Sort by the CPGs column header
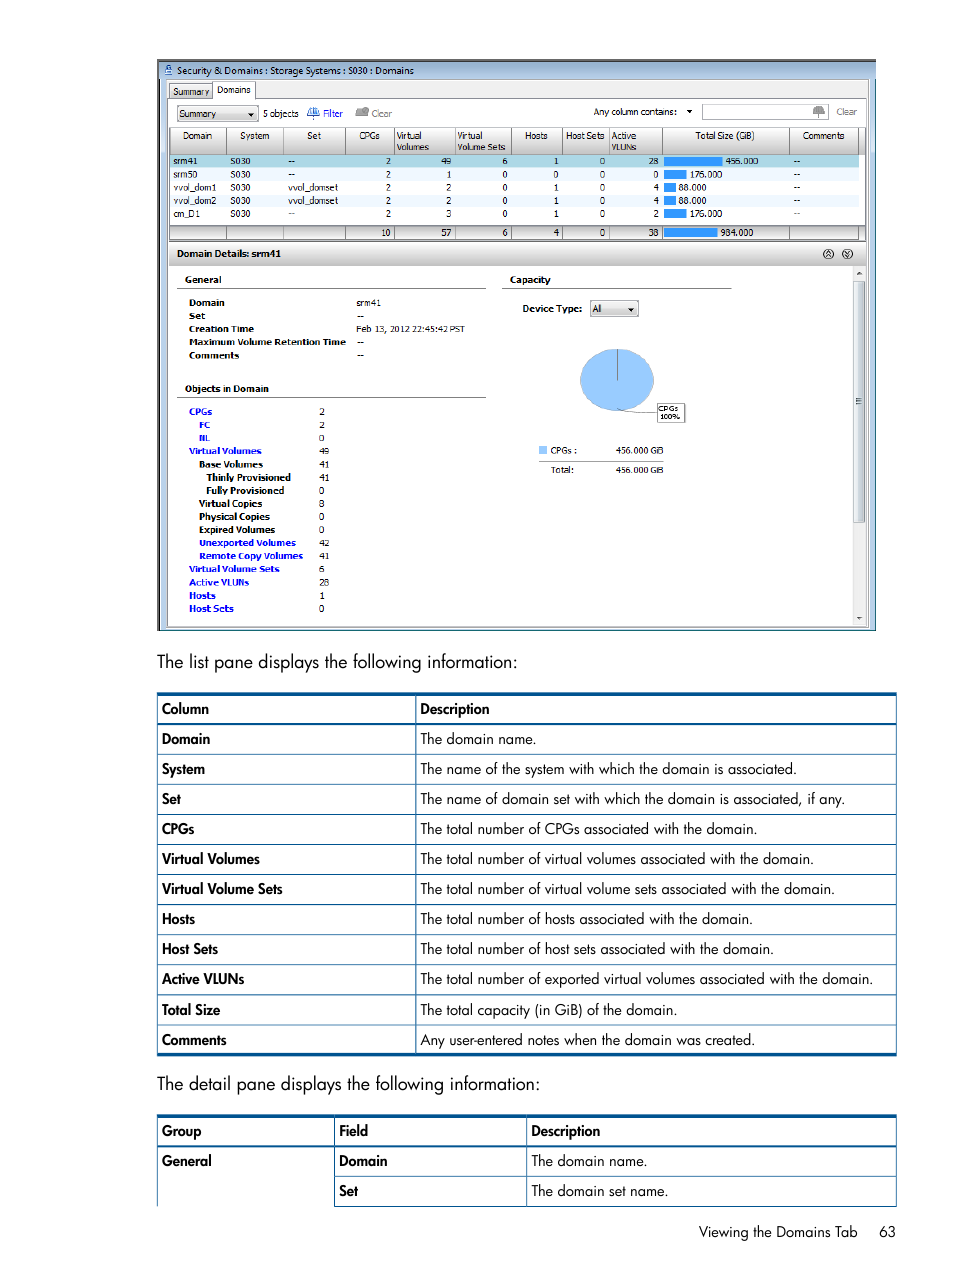 pos(369,140)
